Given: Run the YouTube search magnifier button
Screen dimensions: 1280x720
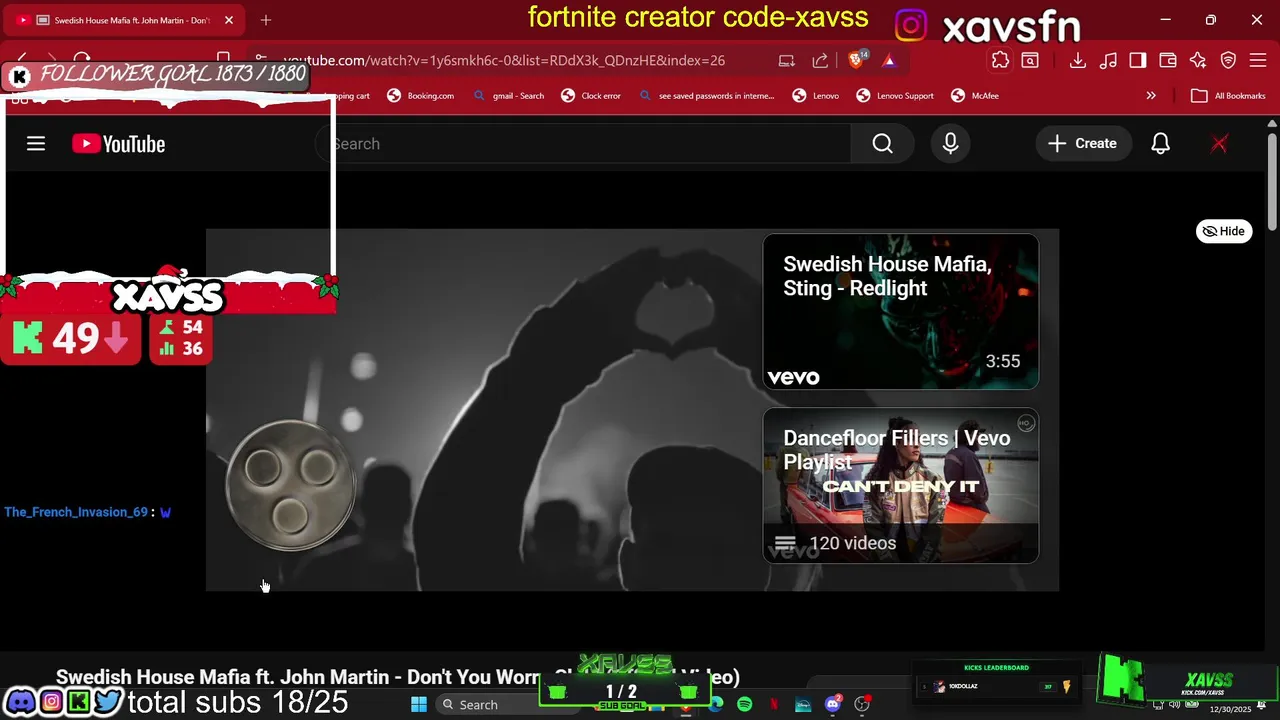Looking at the screenshot, I should tap(882, 144).
